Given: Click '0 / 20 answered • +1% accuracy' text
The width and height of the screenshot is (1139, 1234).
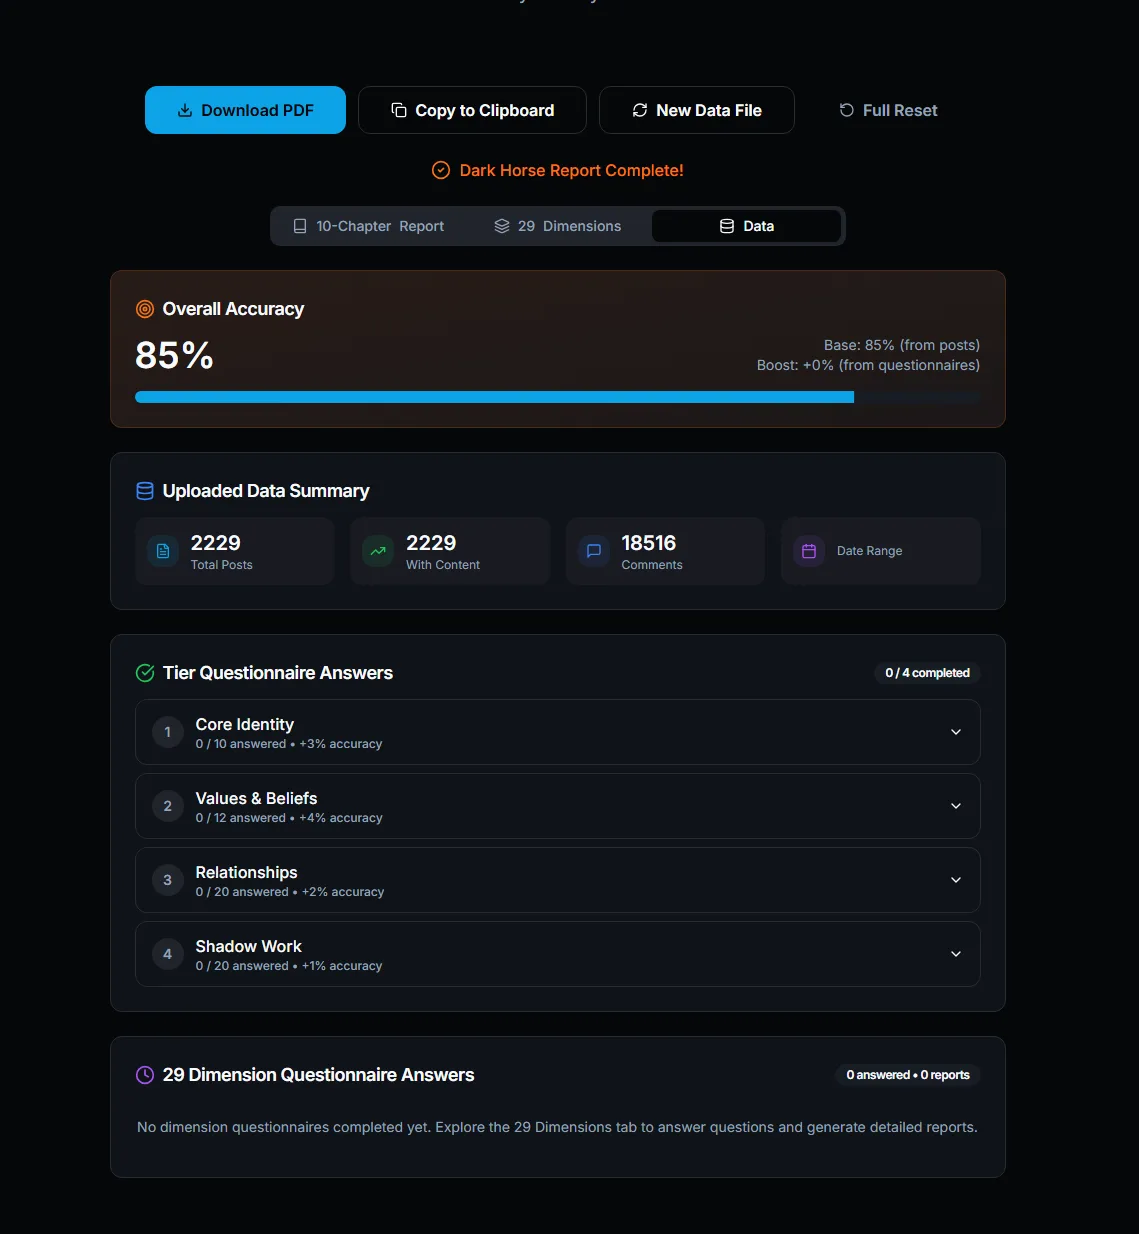Looking at the screenshot, I should pyautogui.click(x=289, y=966).
